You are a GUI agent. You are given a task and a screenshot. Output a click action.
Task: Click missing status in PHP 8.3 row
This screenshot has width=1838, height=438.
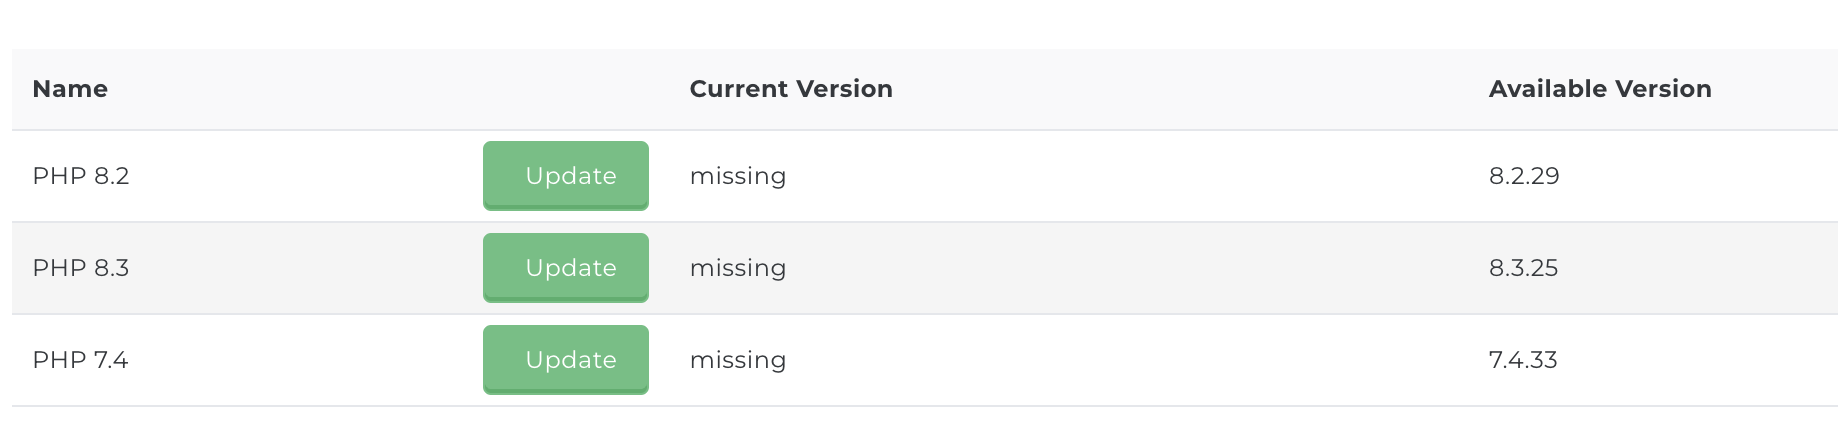(738, 269)
